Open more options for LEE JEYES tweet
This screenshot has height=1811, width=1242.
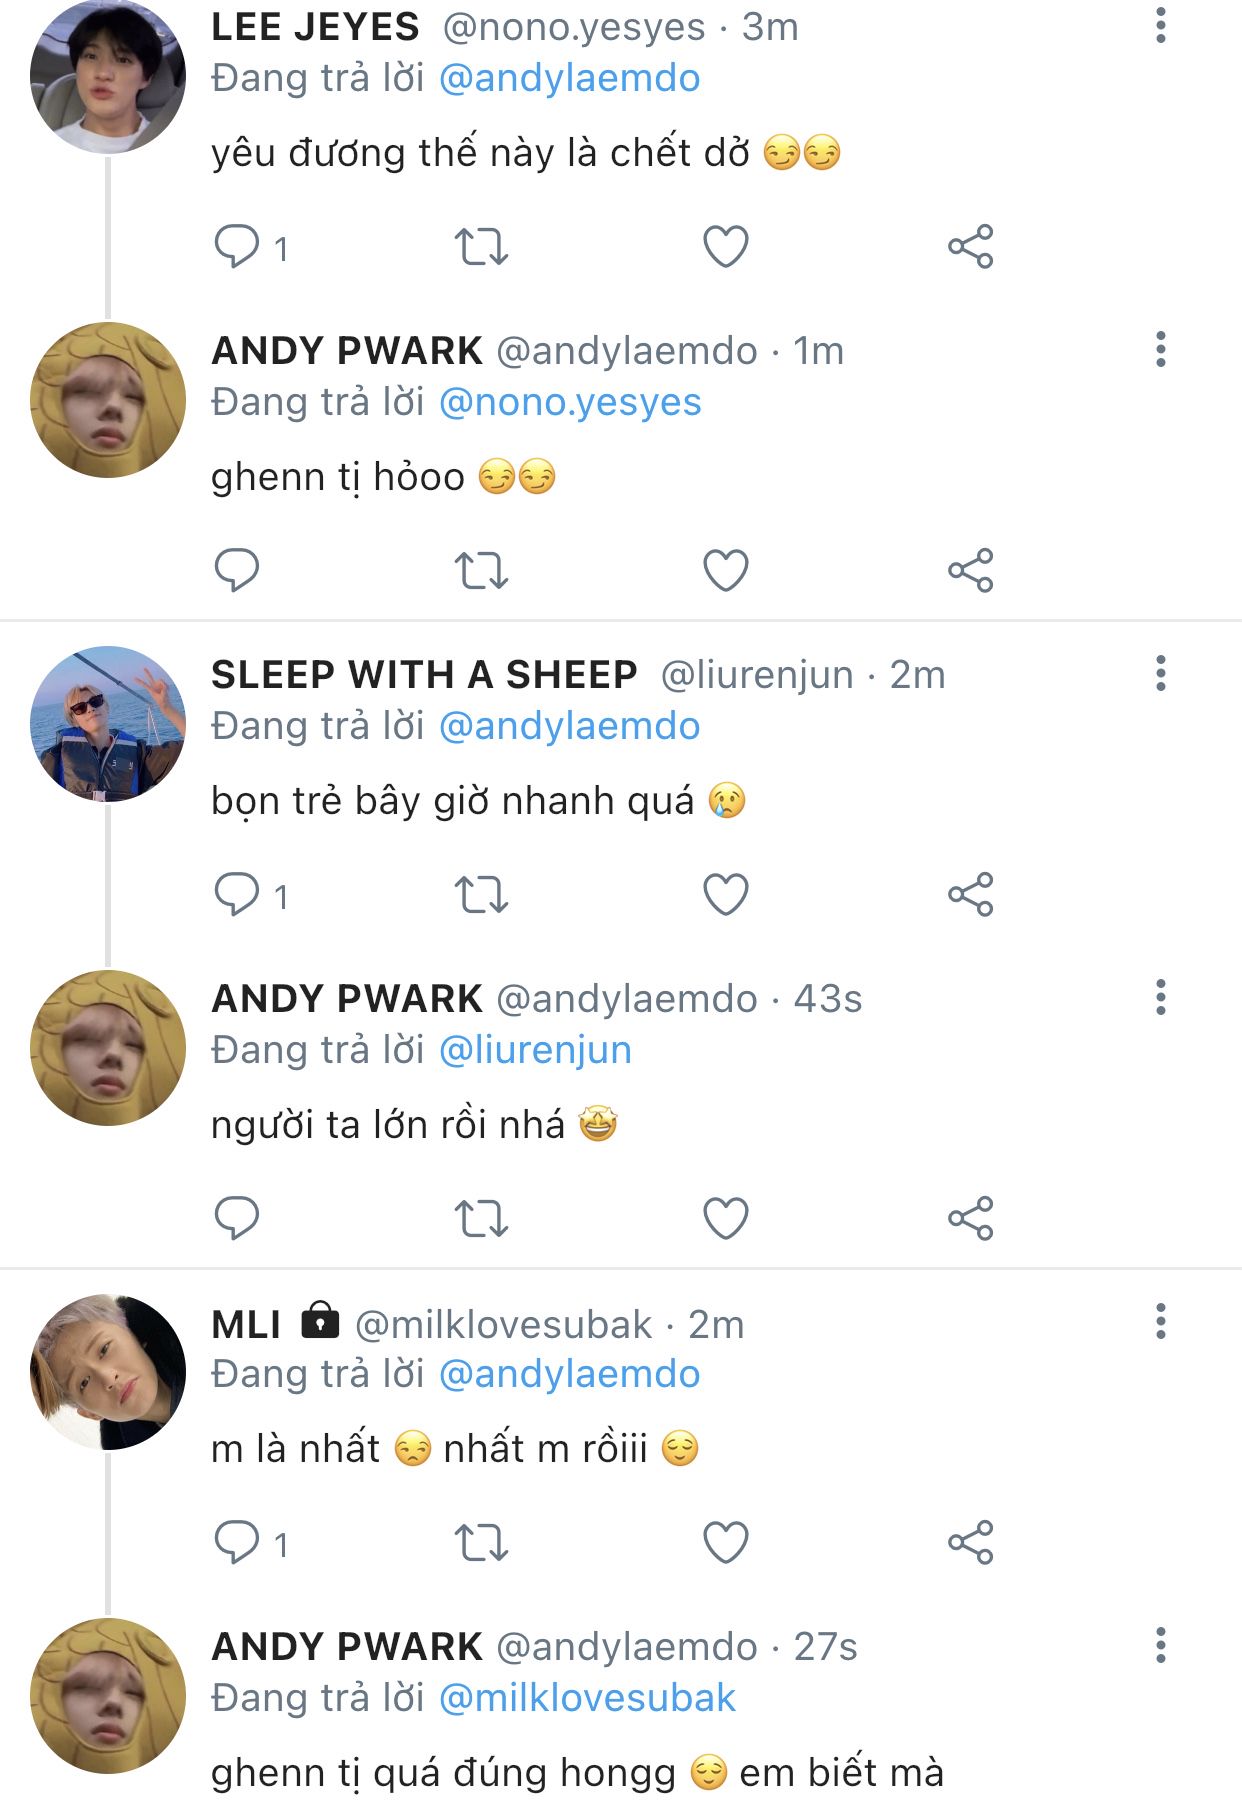pyautogui.click(x=1160, y=25)
